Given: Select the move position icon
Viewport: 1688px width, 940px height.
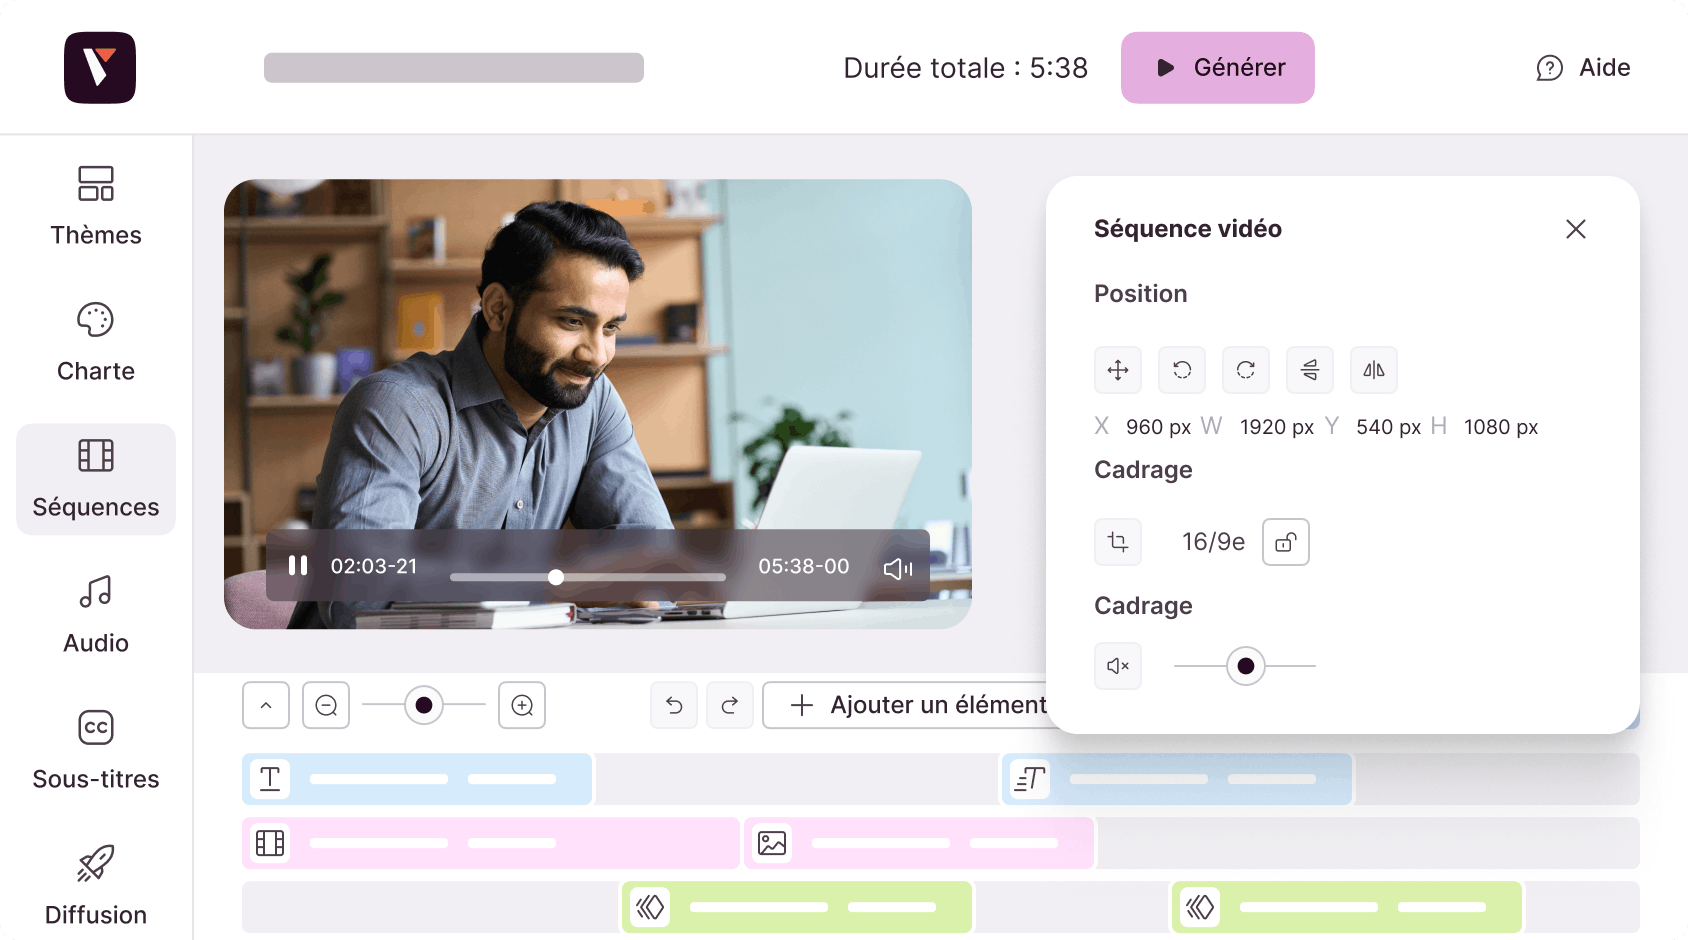Looking at the screenshot, I should (1118, 370).
